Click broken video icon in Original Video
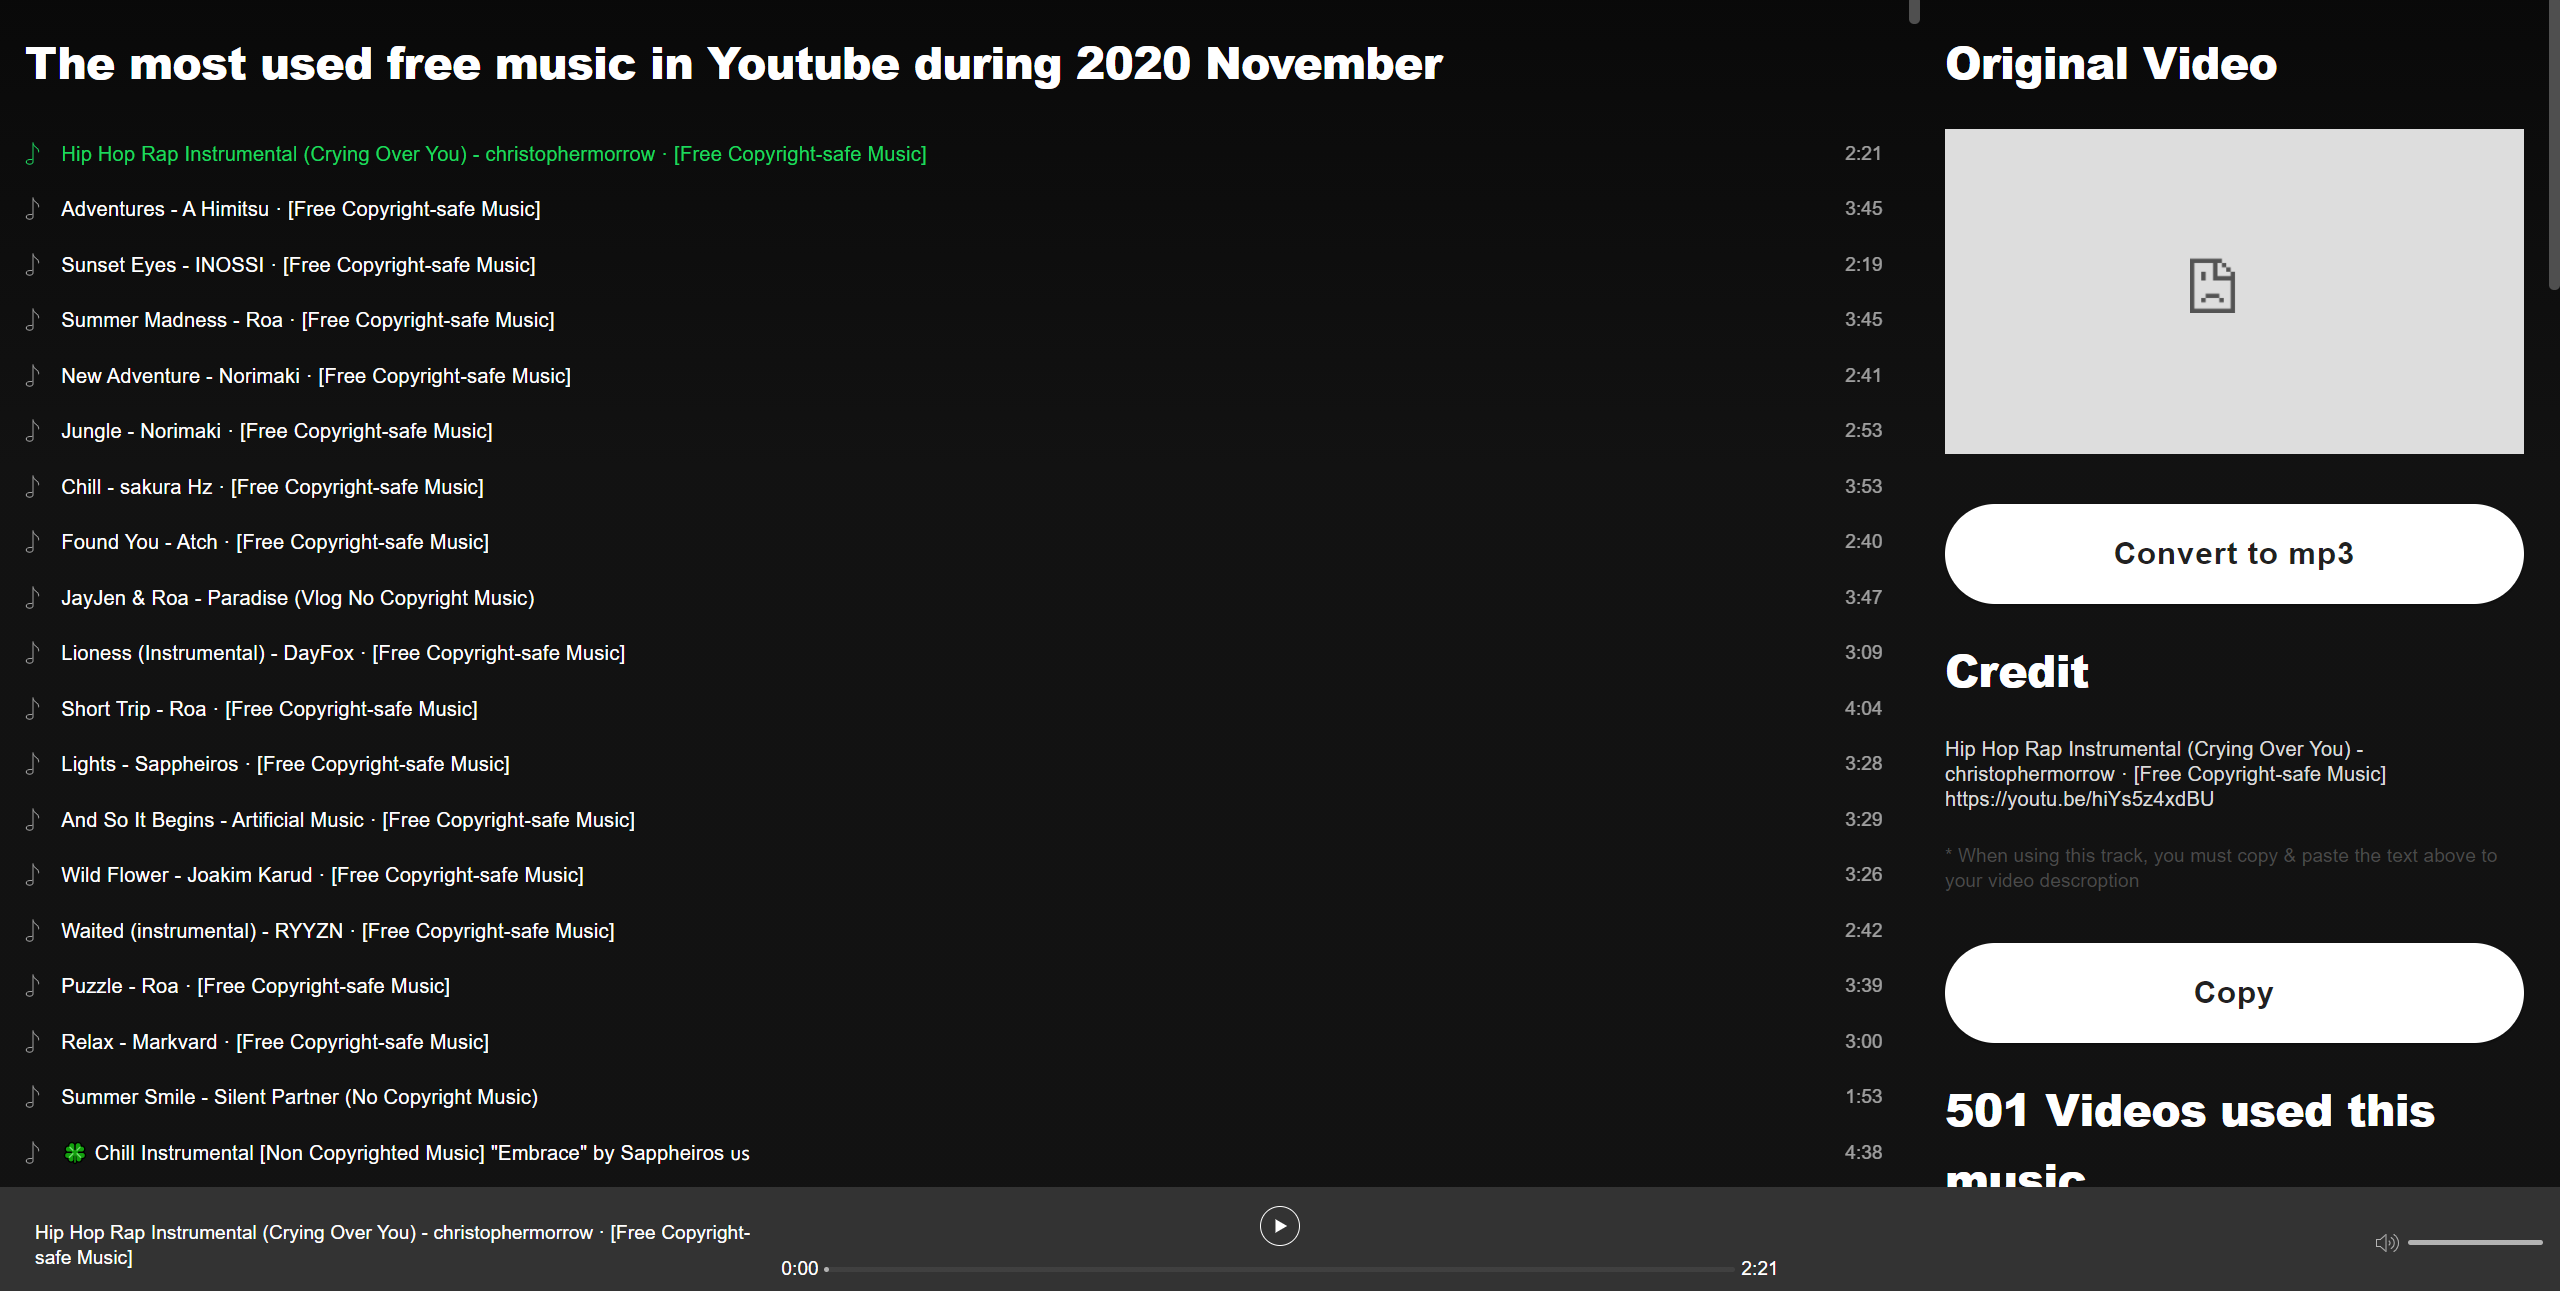Image resolution: width=2560 pixels, height=1291 pixels. (x=2212, y=287)
